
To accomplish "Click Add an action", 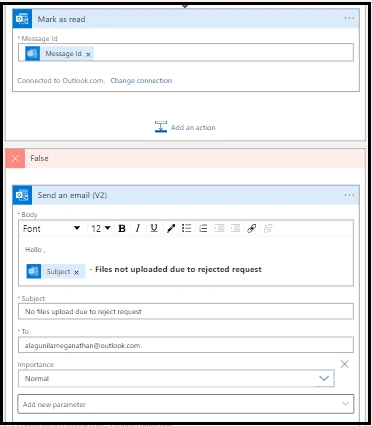I will click(185, 127).
